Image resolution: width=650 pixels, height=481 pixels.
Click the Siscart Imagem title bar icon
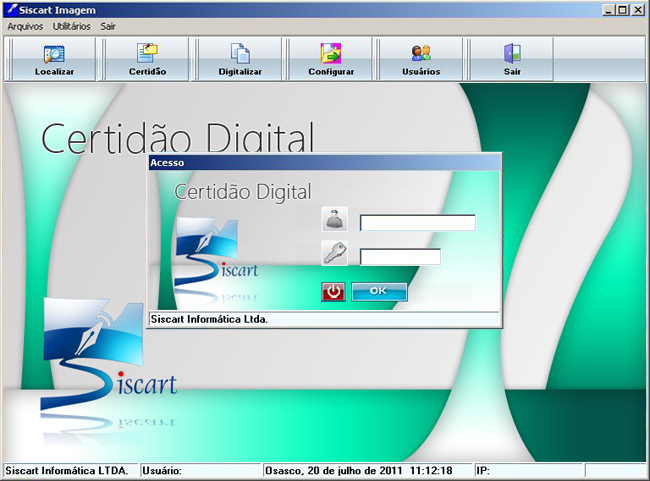pos(12,10)
